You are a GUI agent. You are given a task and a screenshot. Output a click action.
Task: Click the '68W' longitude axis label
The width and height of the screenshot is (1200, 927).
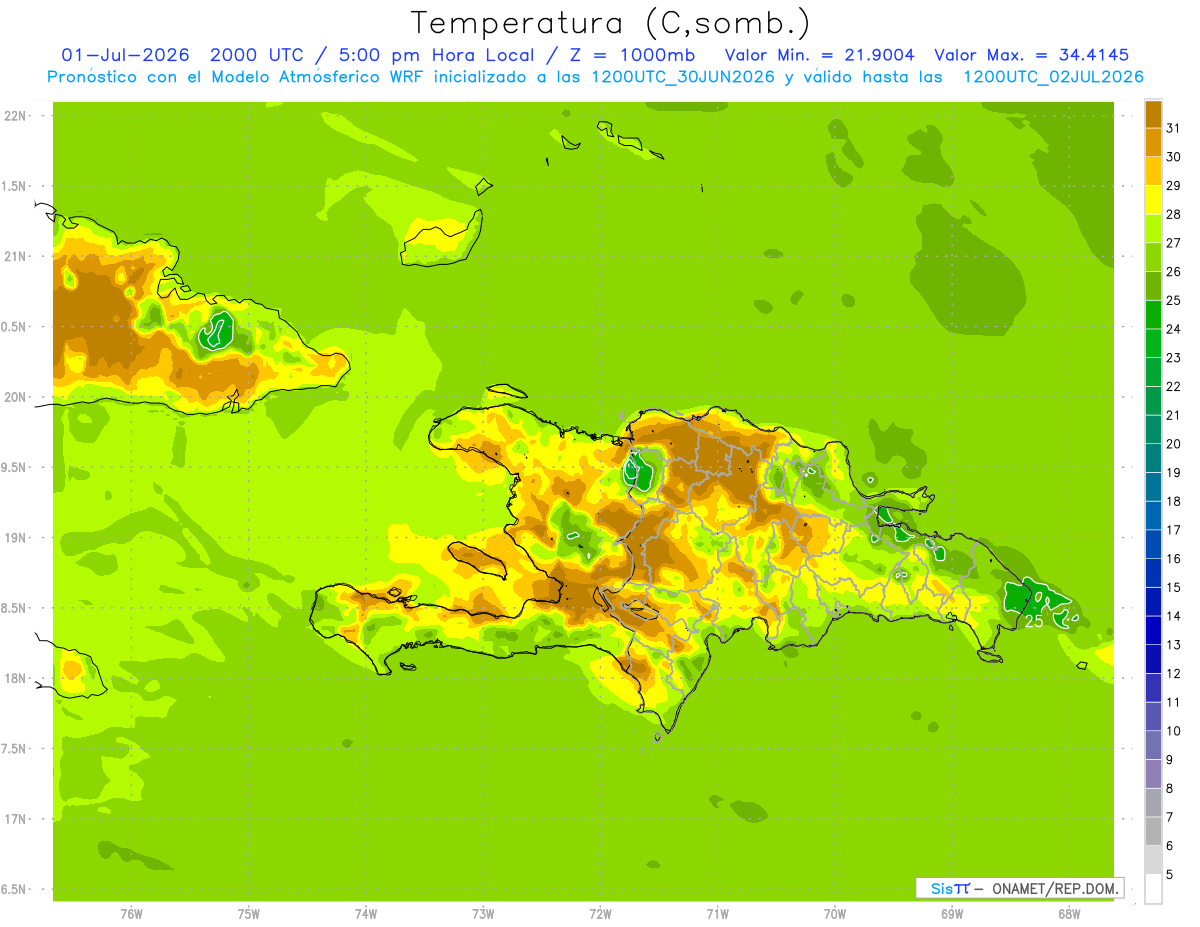[1069, 915]
